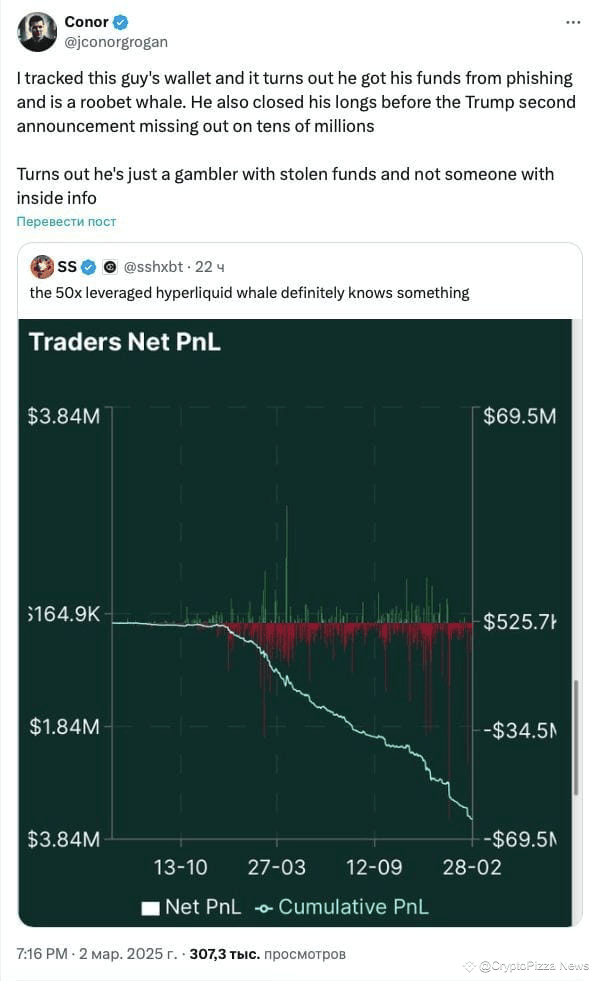
Task: Click SS's round profile avatar
Action: tap(42, 267)
